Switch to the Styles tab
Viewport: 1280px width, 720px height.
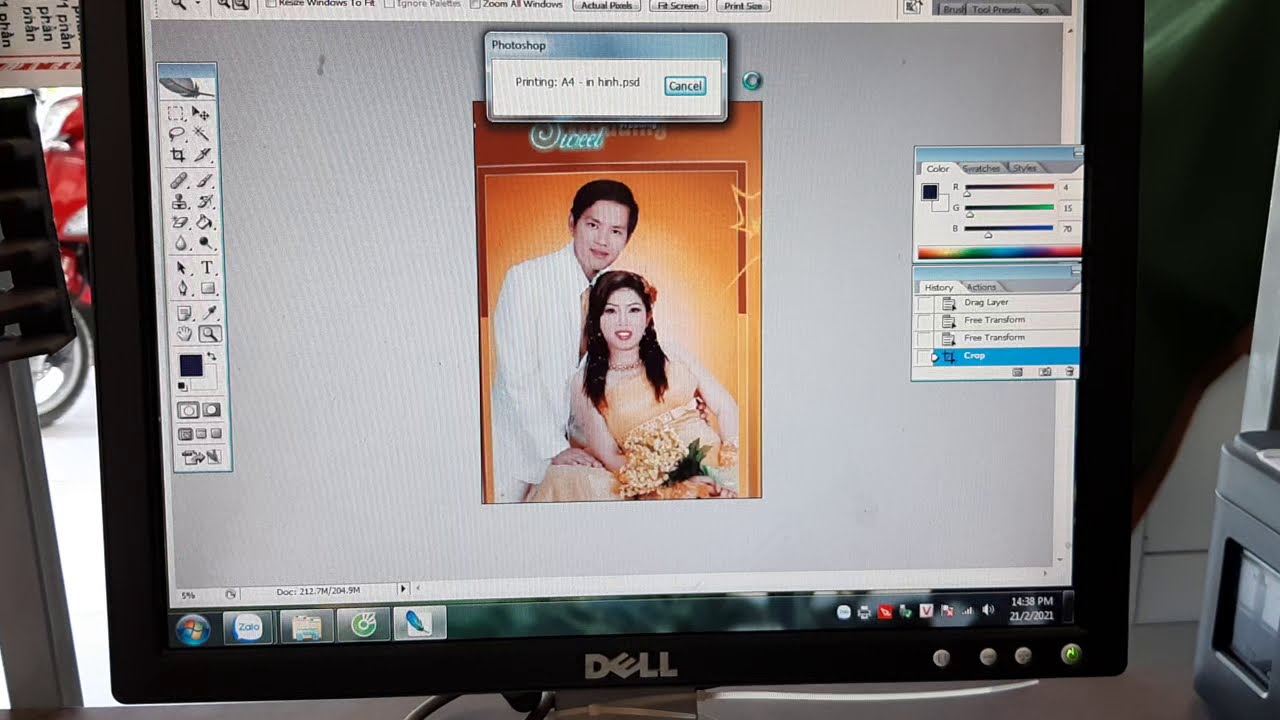pyautogui.click(x=1024, y=168)
